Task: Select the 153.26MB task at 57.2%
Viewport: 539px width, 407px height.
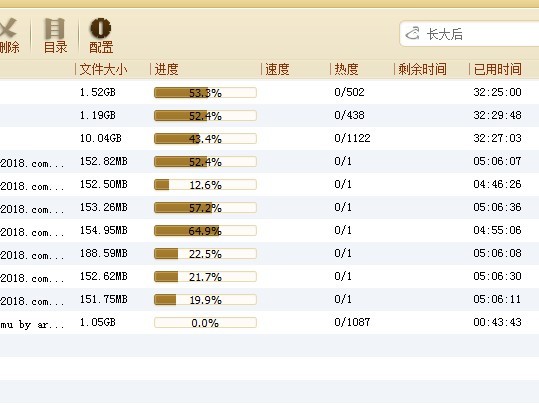Action: point(270,208)
